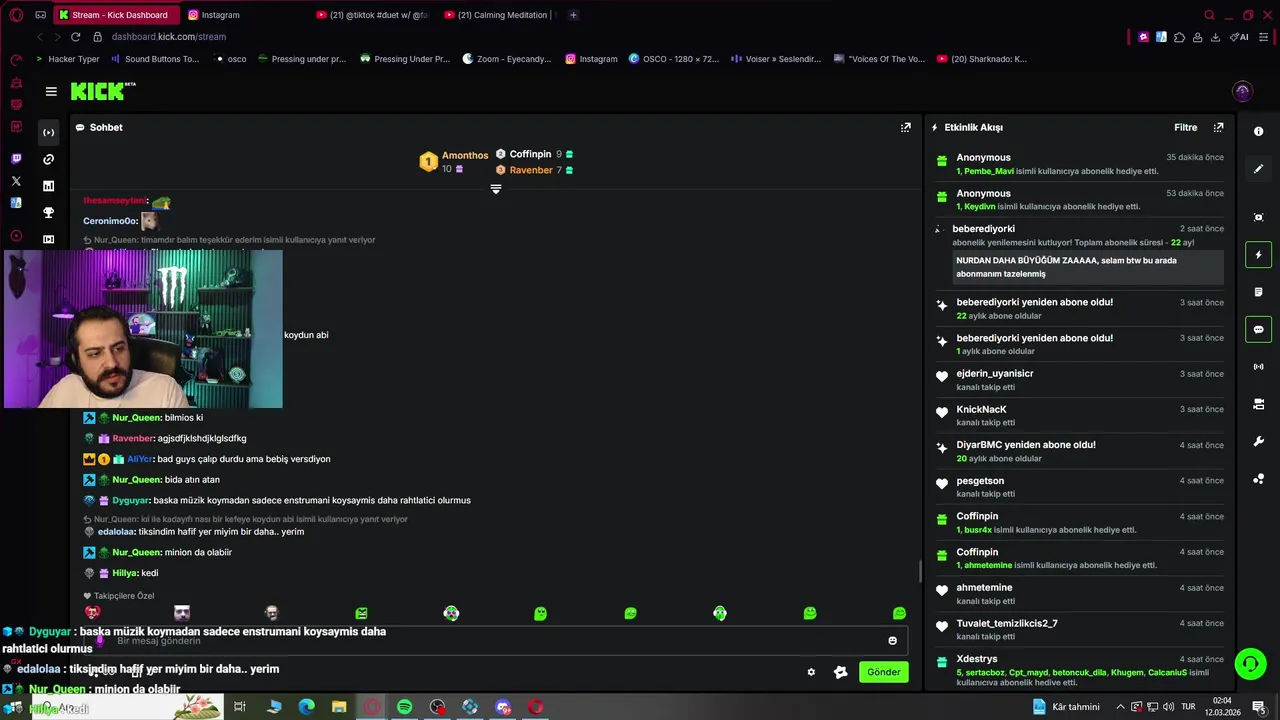
Task: Click the live signal icon in right sidebar
Action: [1258, 367]
